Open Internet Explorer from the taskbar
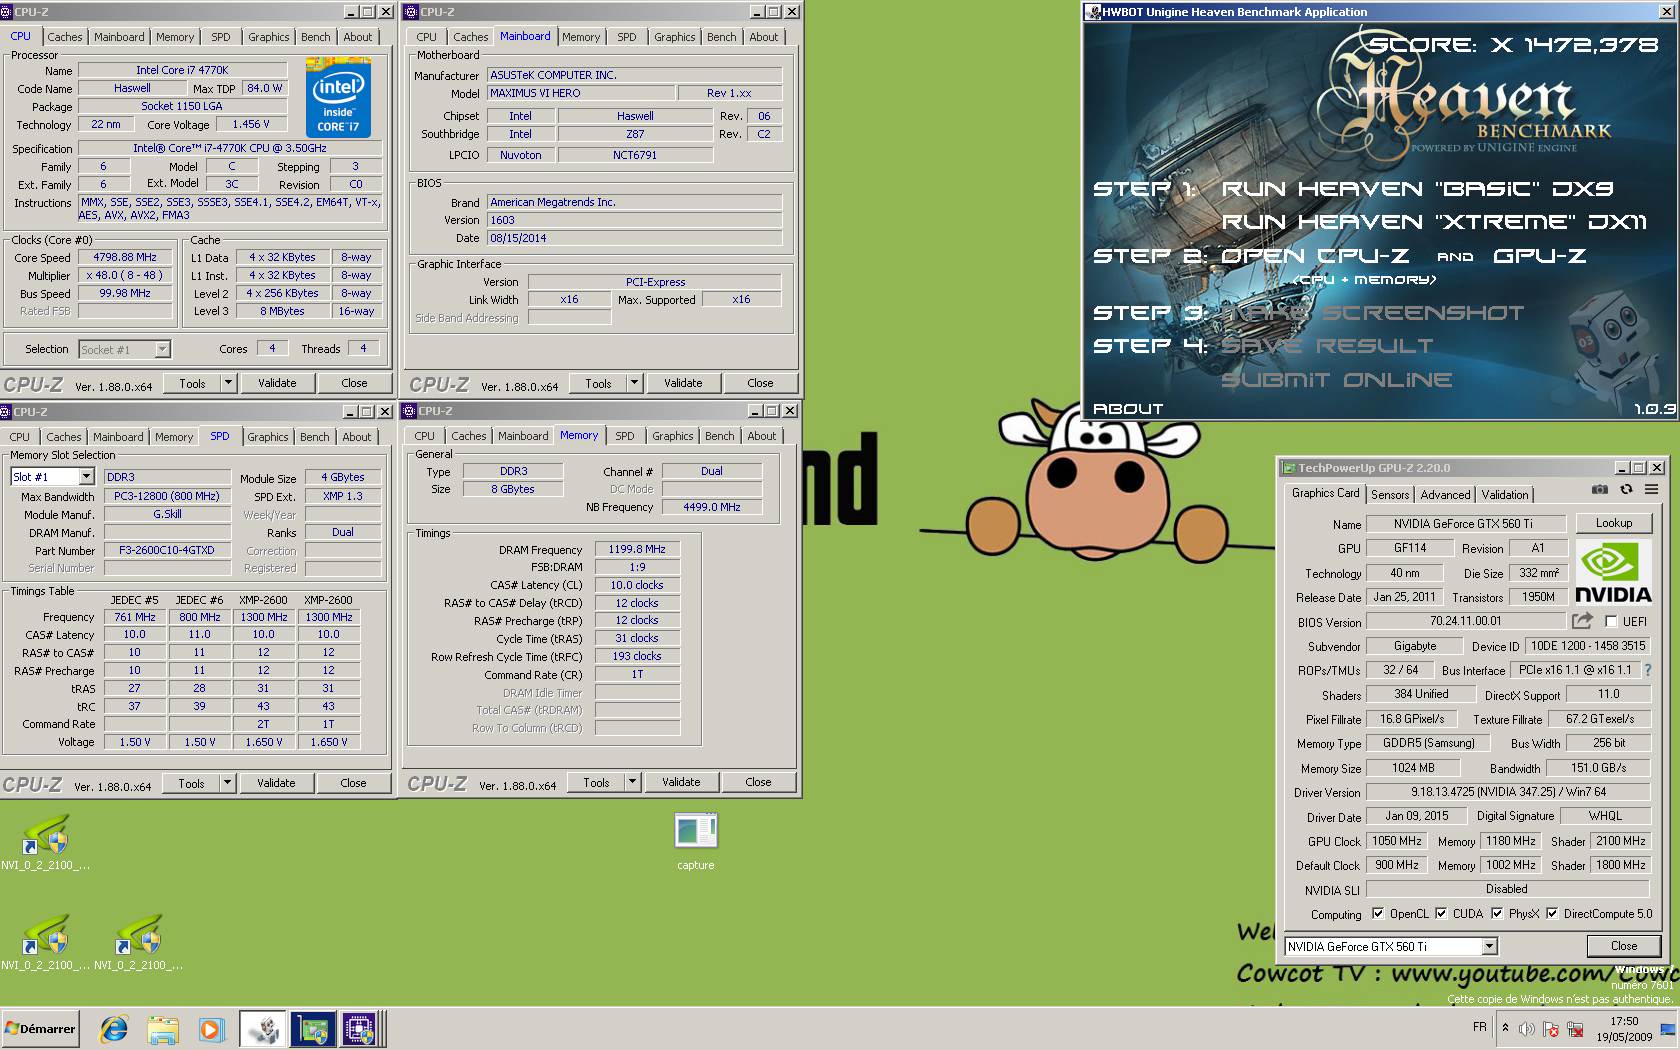The image size is (1680, 1050). tap(115, 1029)
